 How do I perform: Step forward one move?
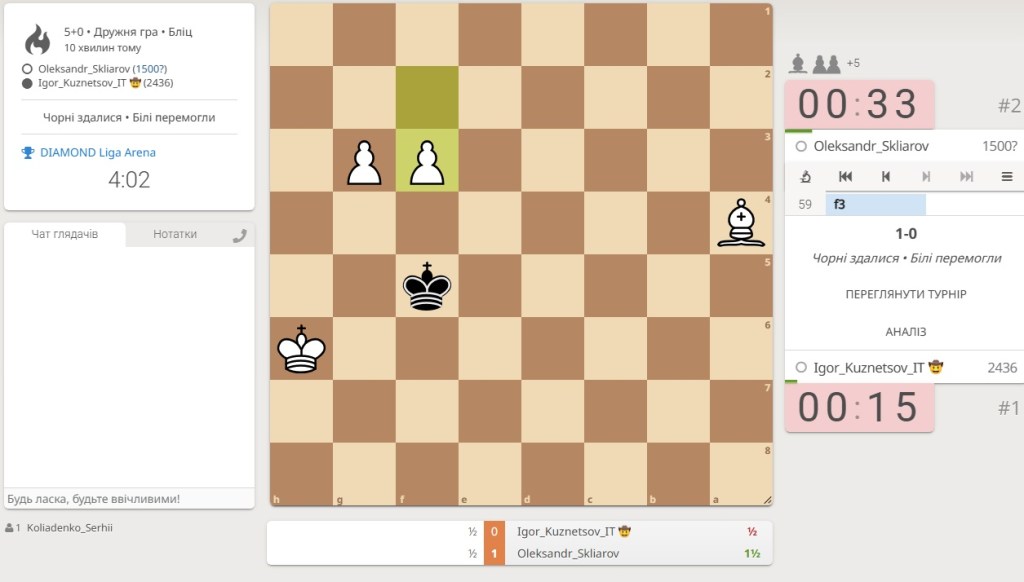(926, 176)
